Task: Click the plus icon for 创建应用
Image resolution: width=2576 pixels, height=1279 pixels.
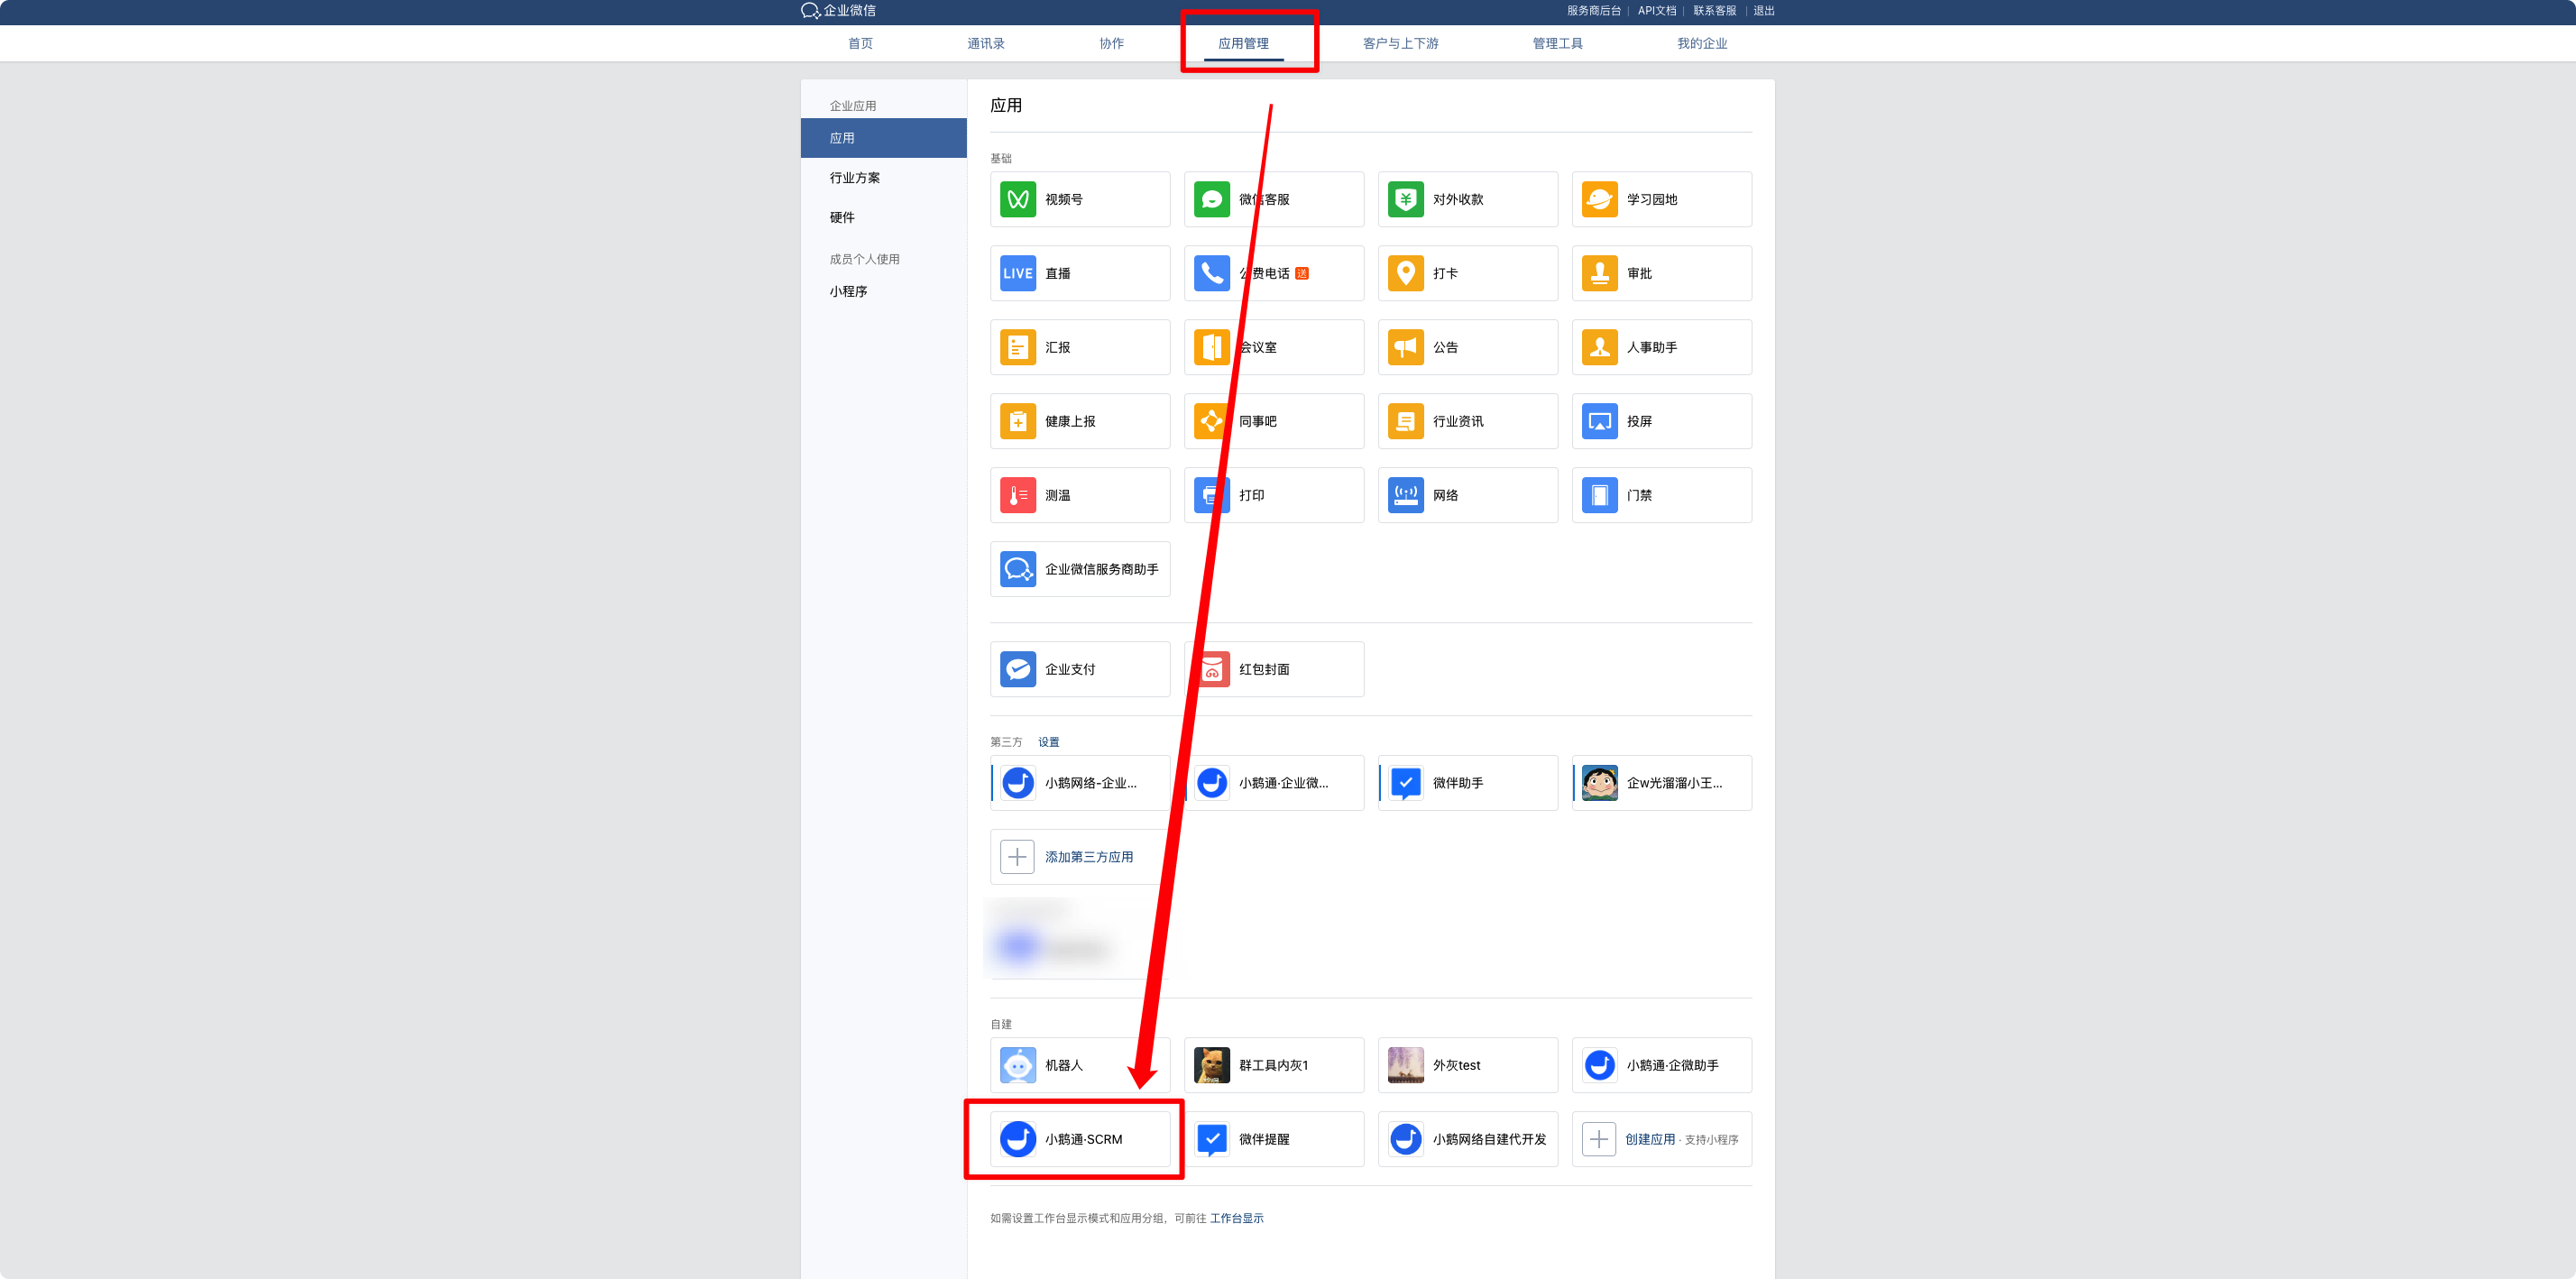Action: click(1600, 1139)
